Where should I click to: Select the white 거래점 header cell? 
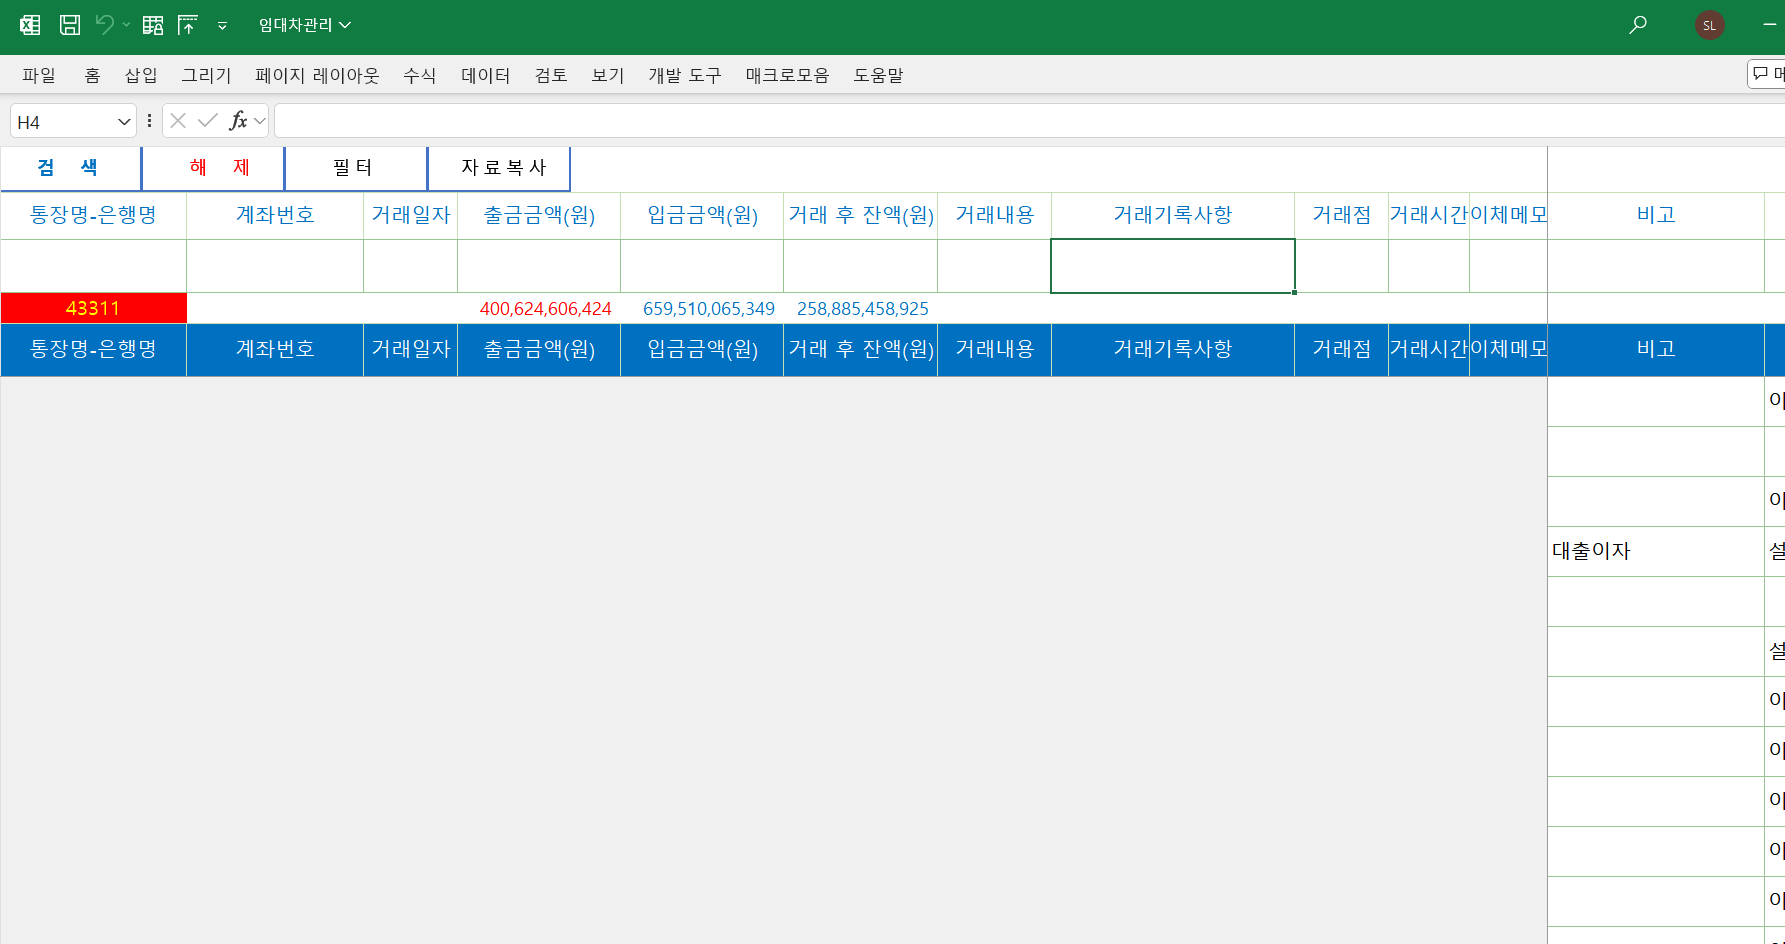point(1342,215)
